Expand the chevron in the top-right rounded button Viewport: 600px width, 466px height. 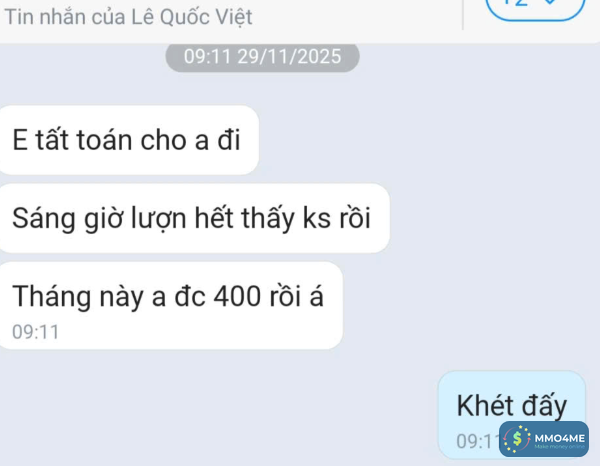550,3
